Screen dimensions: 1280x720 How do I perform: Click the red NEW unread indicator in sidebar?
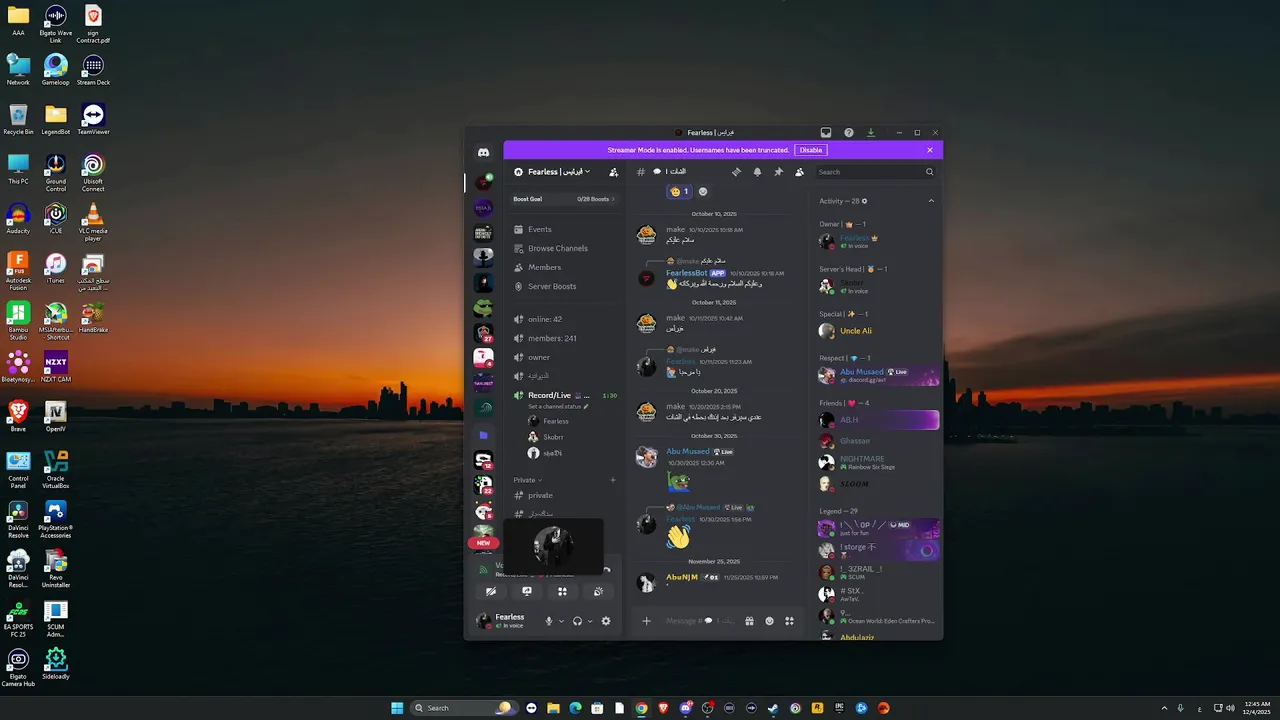coord(483,543)
